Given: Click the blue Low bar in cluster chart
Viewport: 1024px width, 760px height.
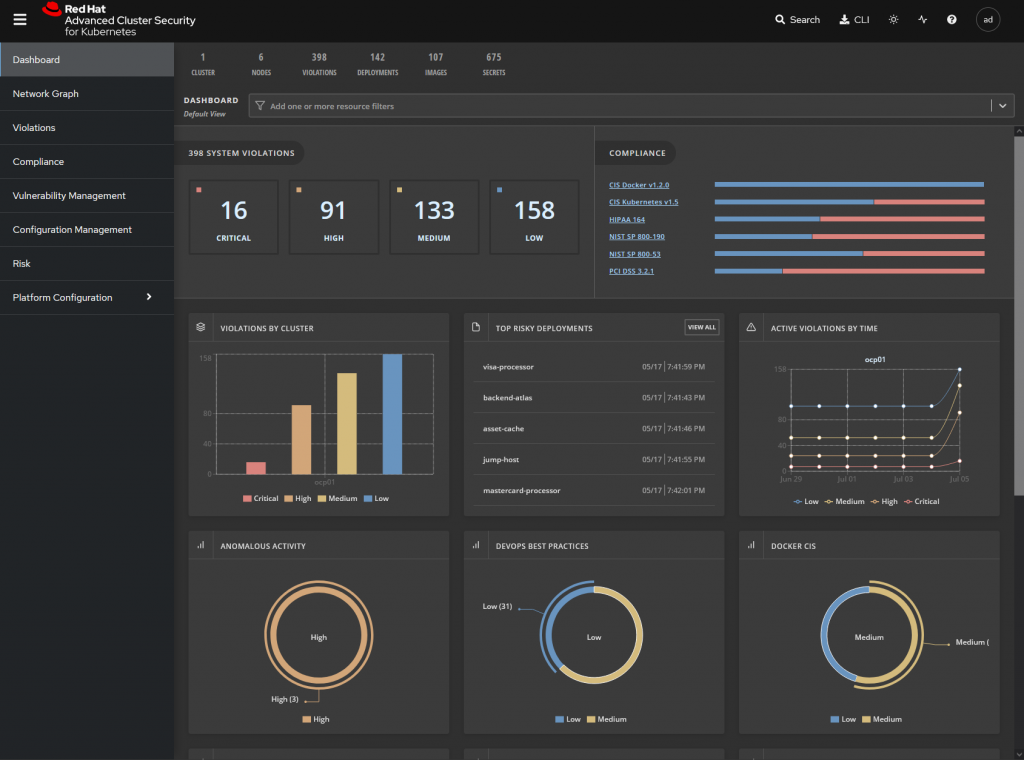Looking at the screenshot, I should (x=392, y=414).
